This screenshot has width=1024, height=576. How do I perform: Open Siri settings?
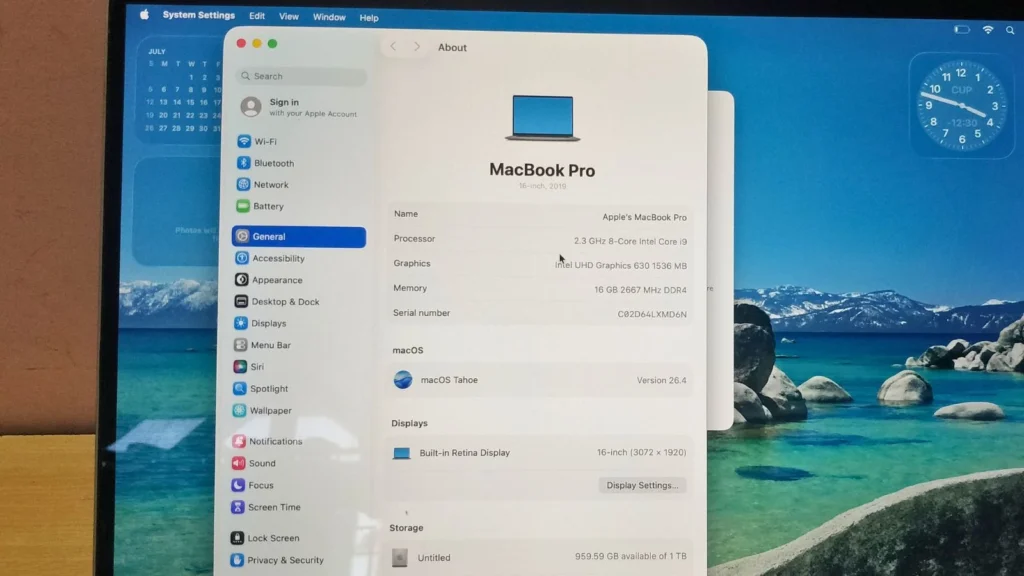tap(249, 366)
